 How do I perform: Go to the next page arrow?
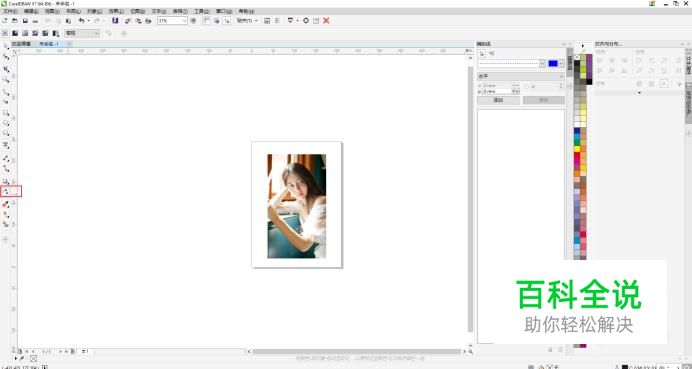pyautogui.click(x=60, y=351)
